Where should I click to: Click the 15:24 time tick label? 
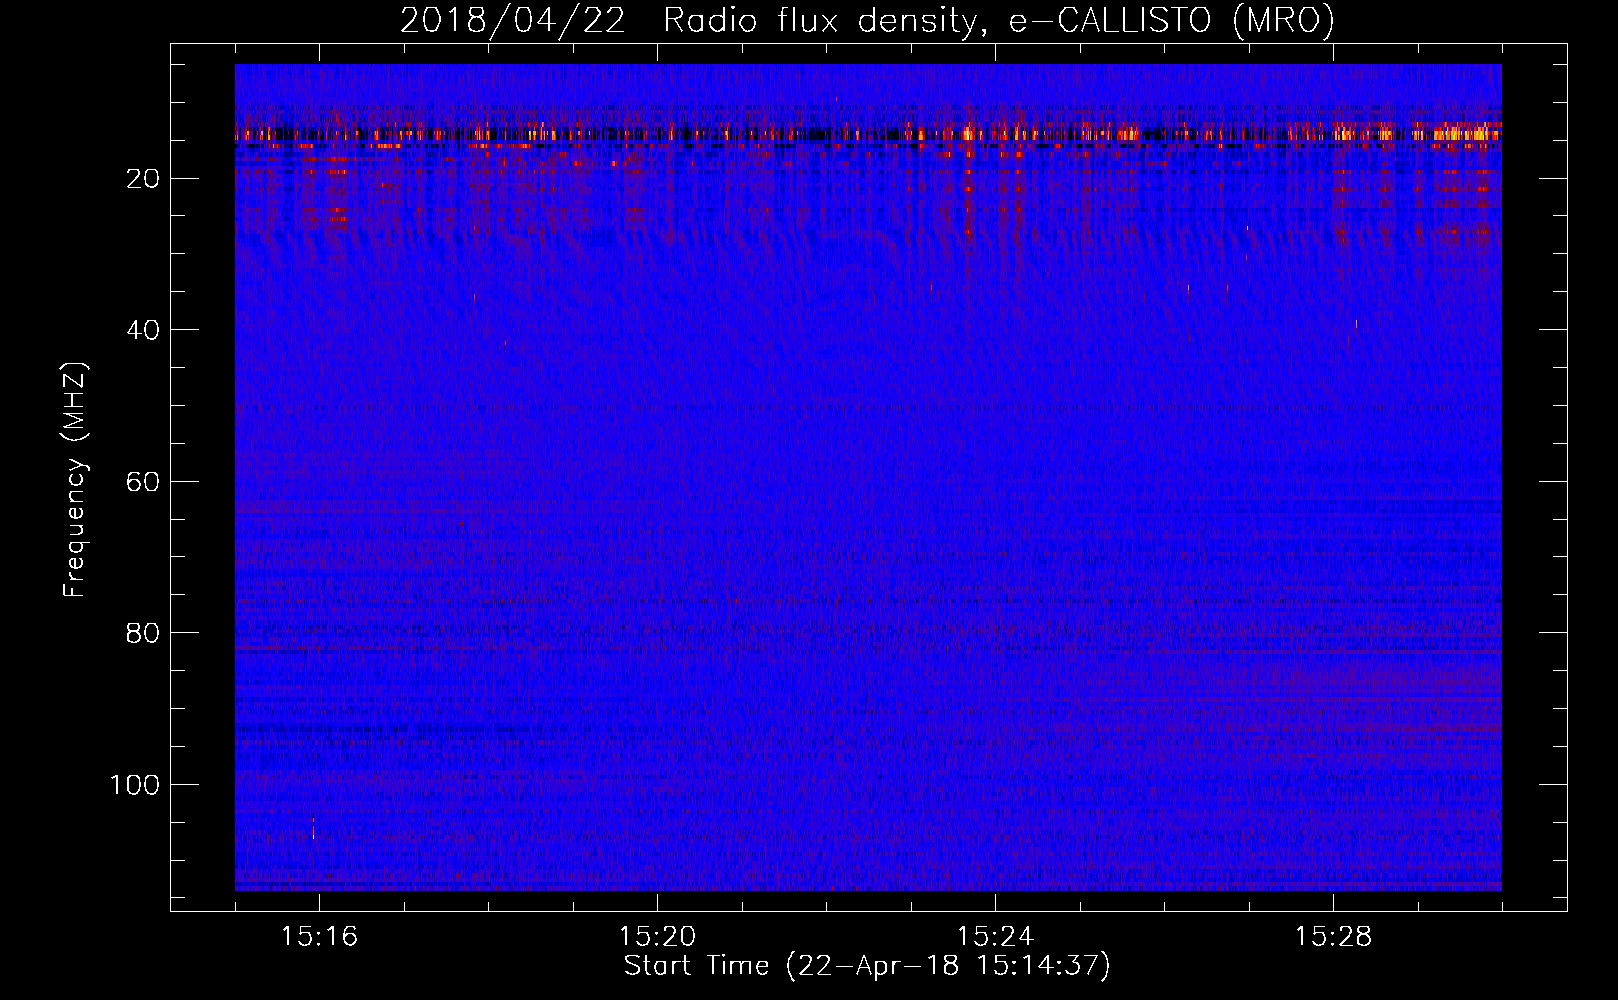pyautogui.click(x=995, y=937)
